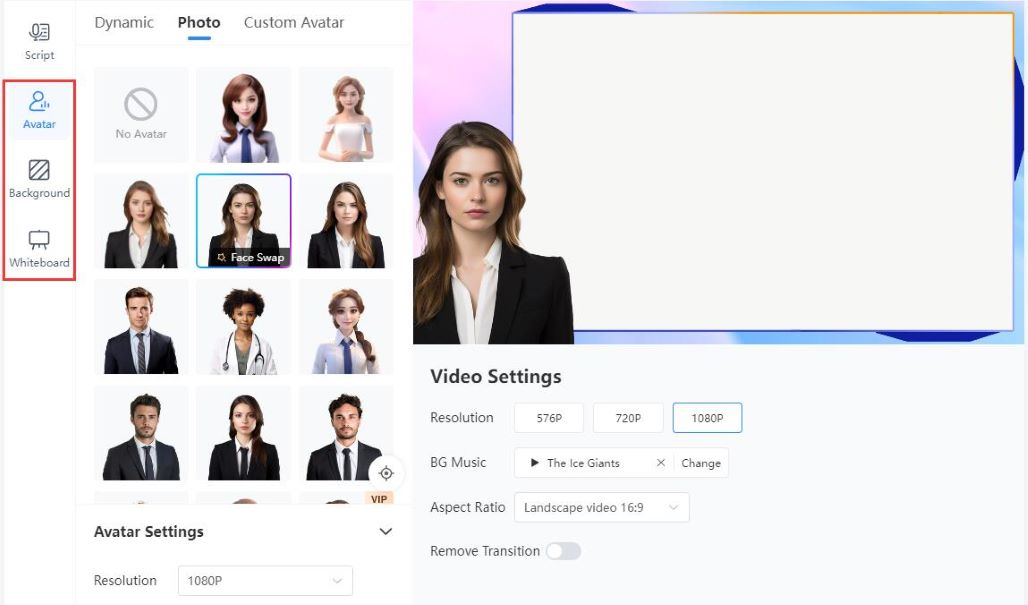Collapse the Avatar Settings section

pyautogui.click(x=385, y=531)
